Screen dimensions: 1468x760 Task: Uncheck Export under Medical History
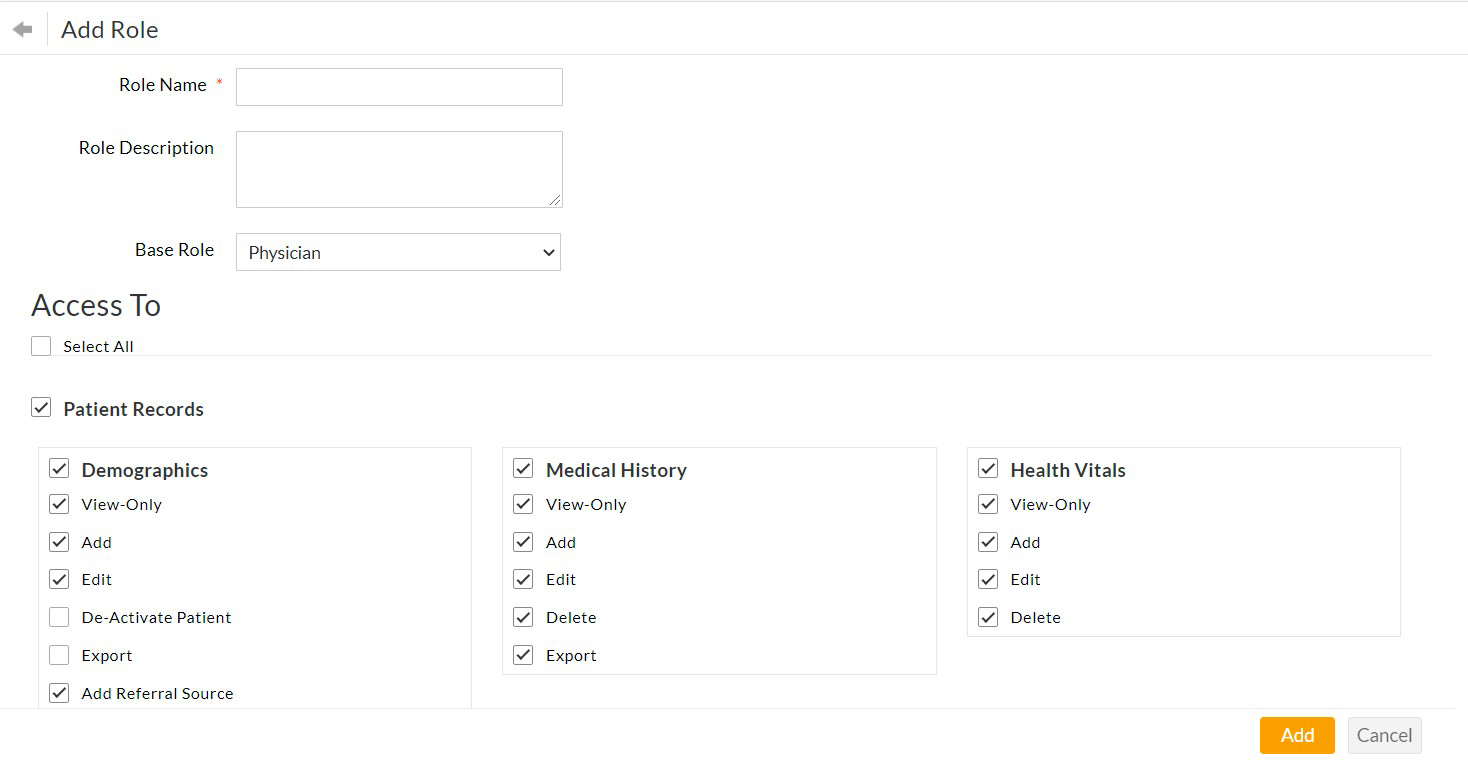(523, 655)
